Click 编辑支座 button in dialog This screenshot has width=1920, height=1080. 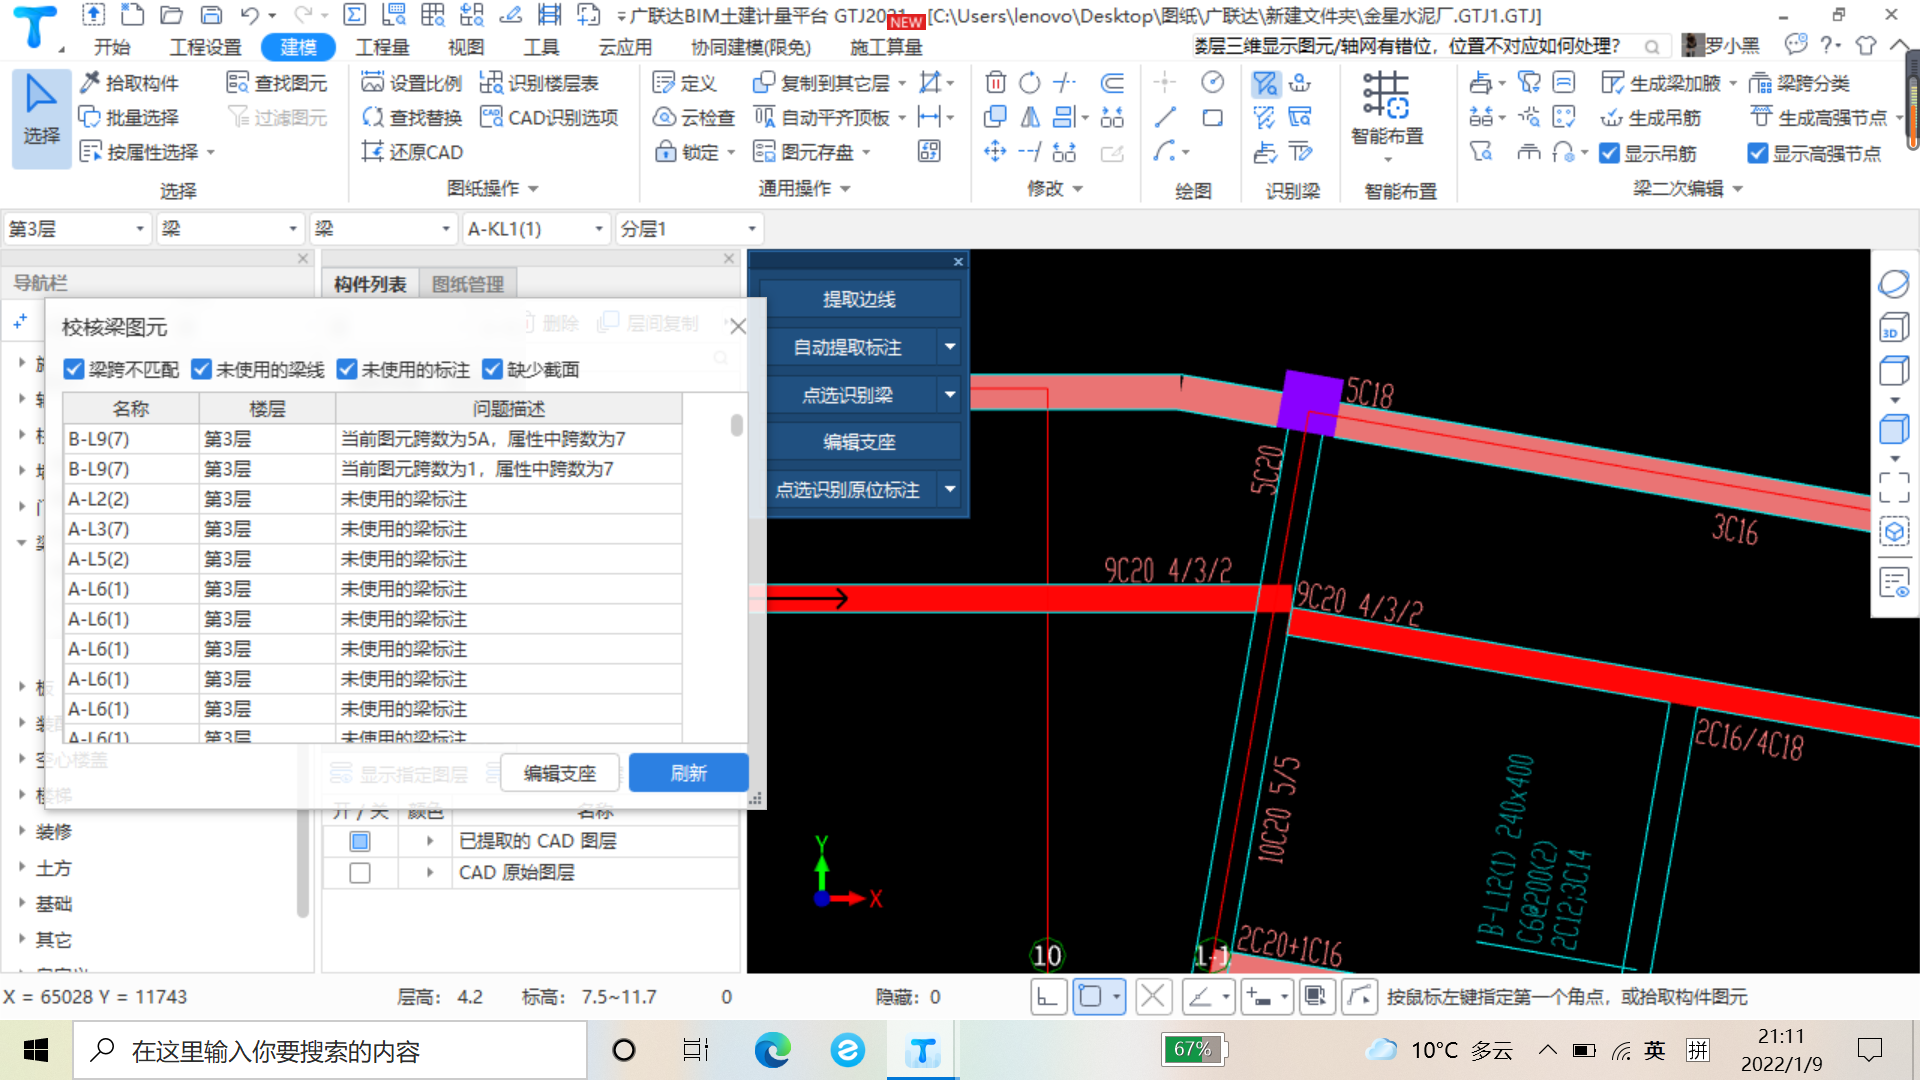click(x=559, y=773)
